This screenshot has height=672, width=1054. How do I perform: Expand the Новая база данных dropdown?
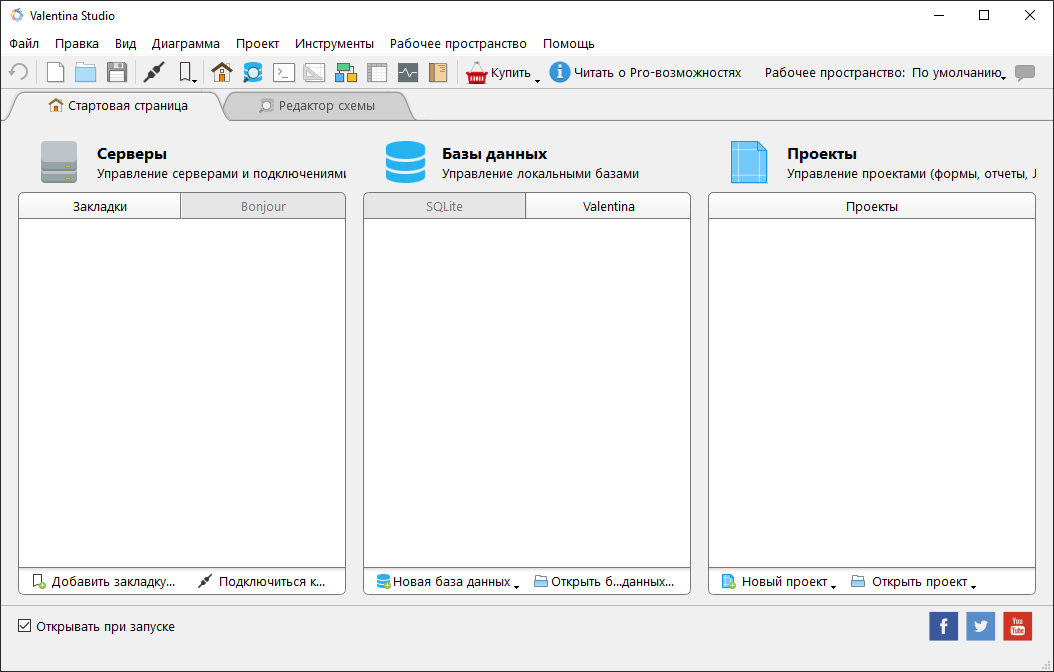(x=516, y=584)
